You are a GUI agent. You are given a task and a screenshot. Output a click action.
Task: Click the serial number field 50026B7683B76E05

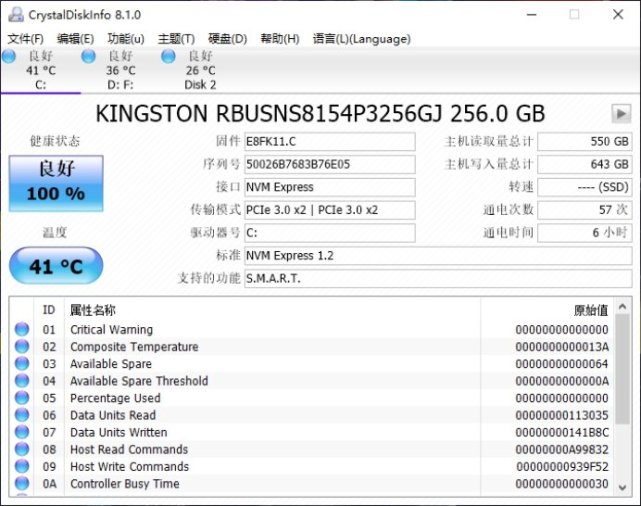coord(330,164)
